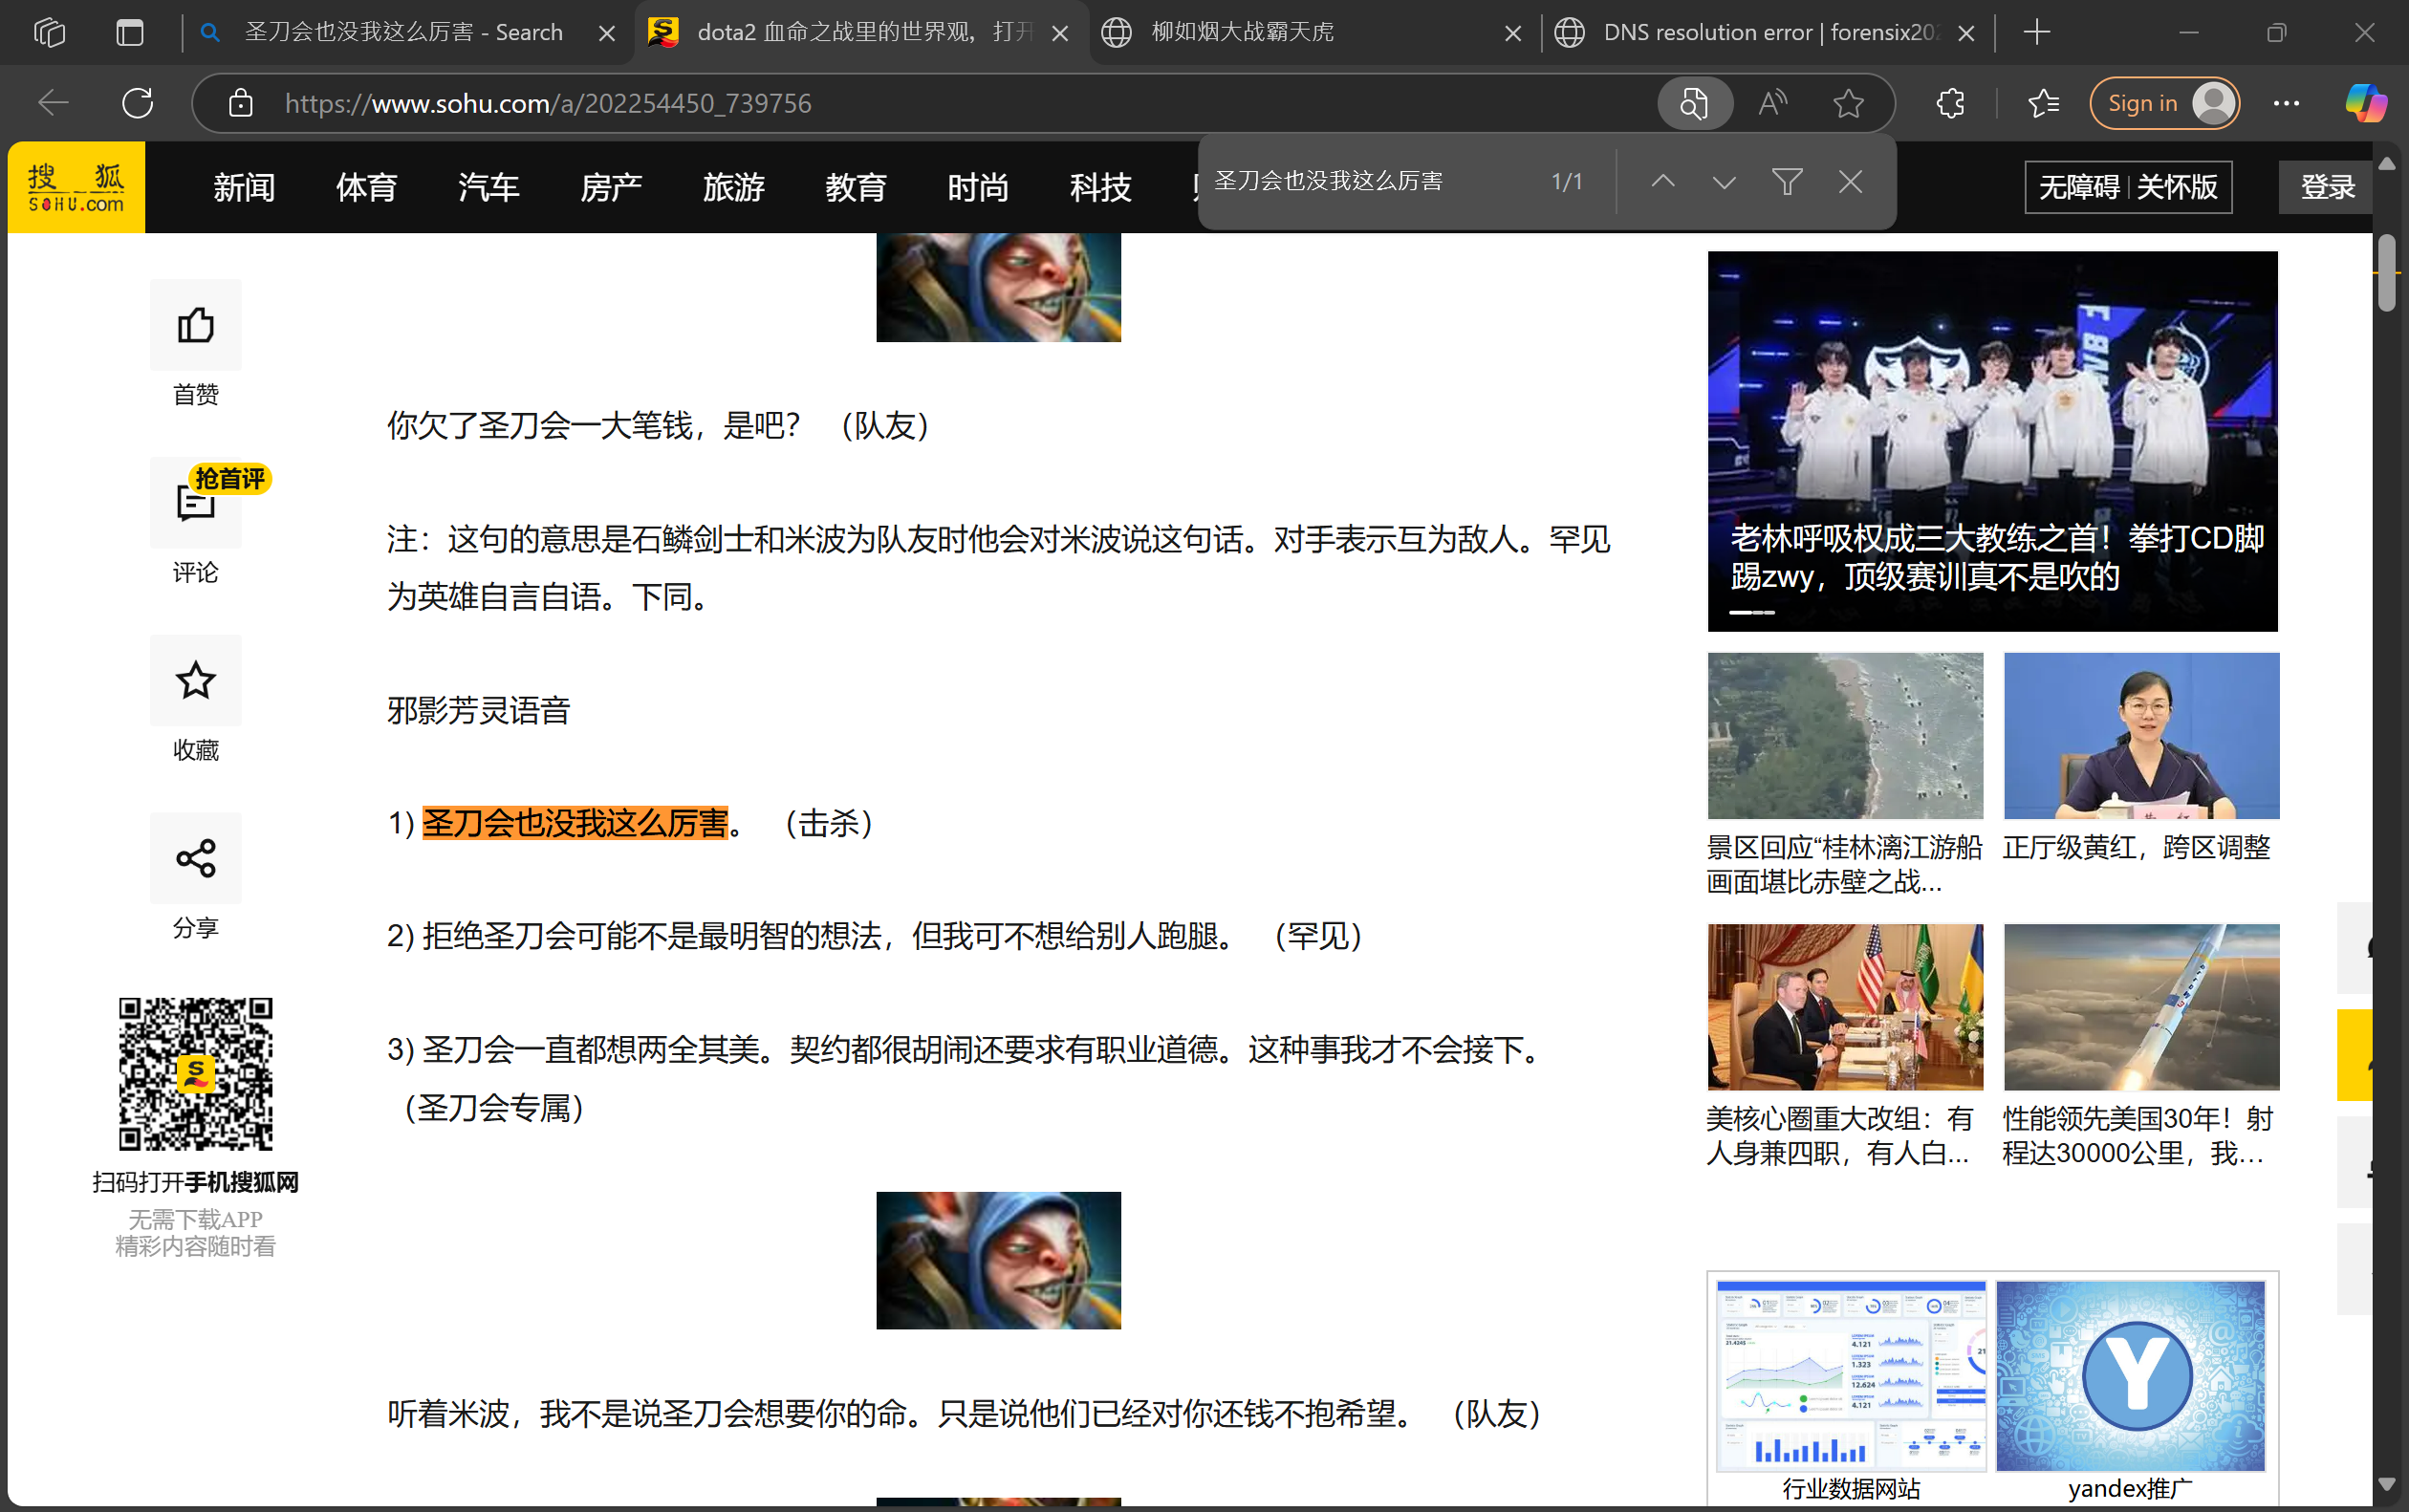Close the find-on-page bar
The image size is (2409, 1512).
(x=1850, y=181)
